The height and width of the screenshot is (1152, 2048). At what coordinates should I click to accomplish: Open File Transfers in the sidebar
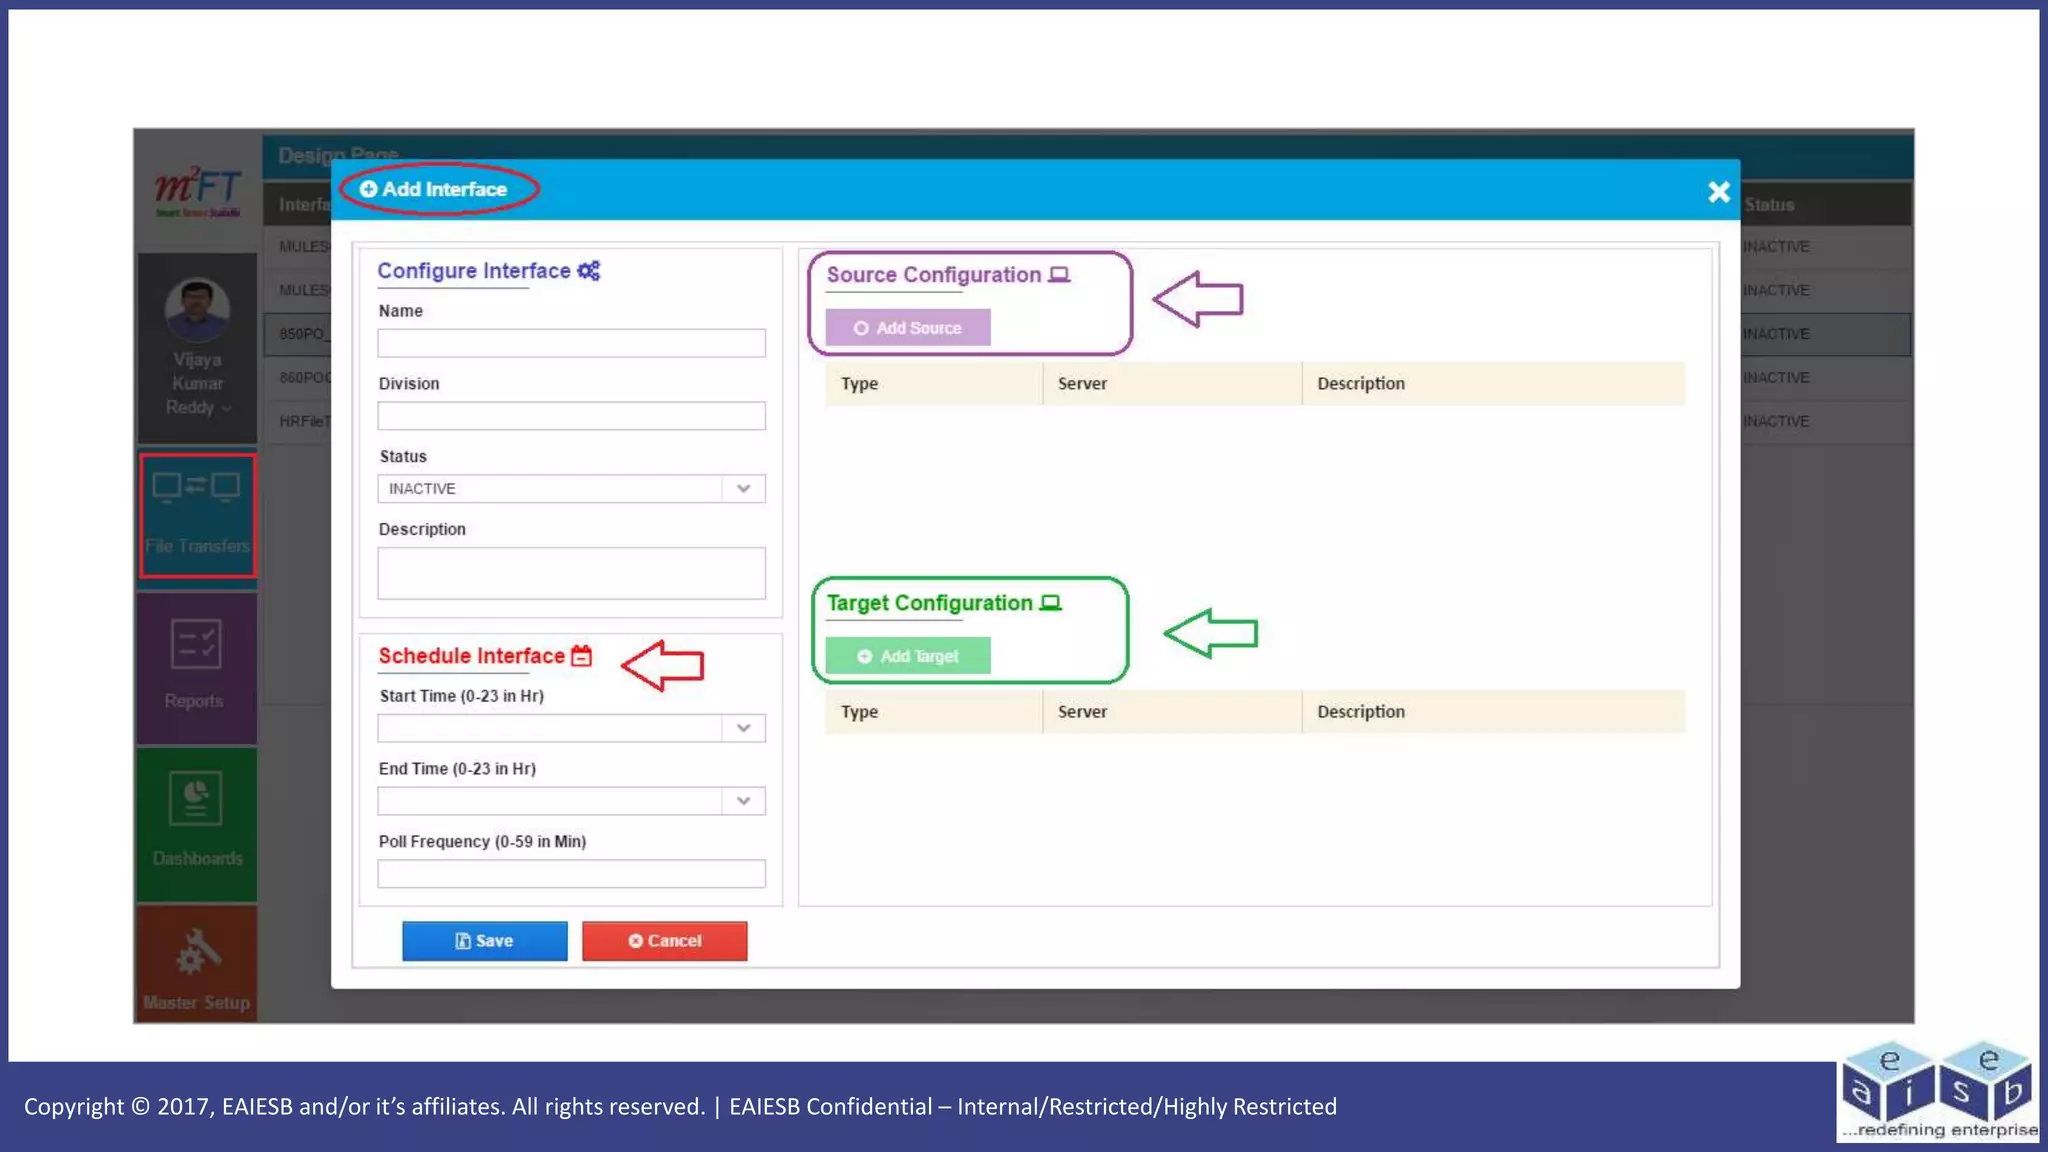(x=197, y=516)
